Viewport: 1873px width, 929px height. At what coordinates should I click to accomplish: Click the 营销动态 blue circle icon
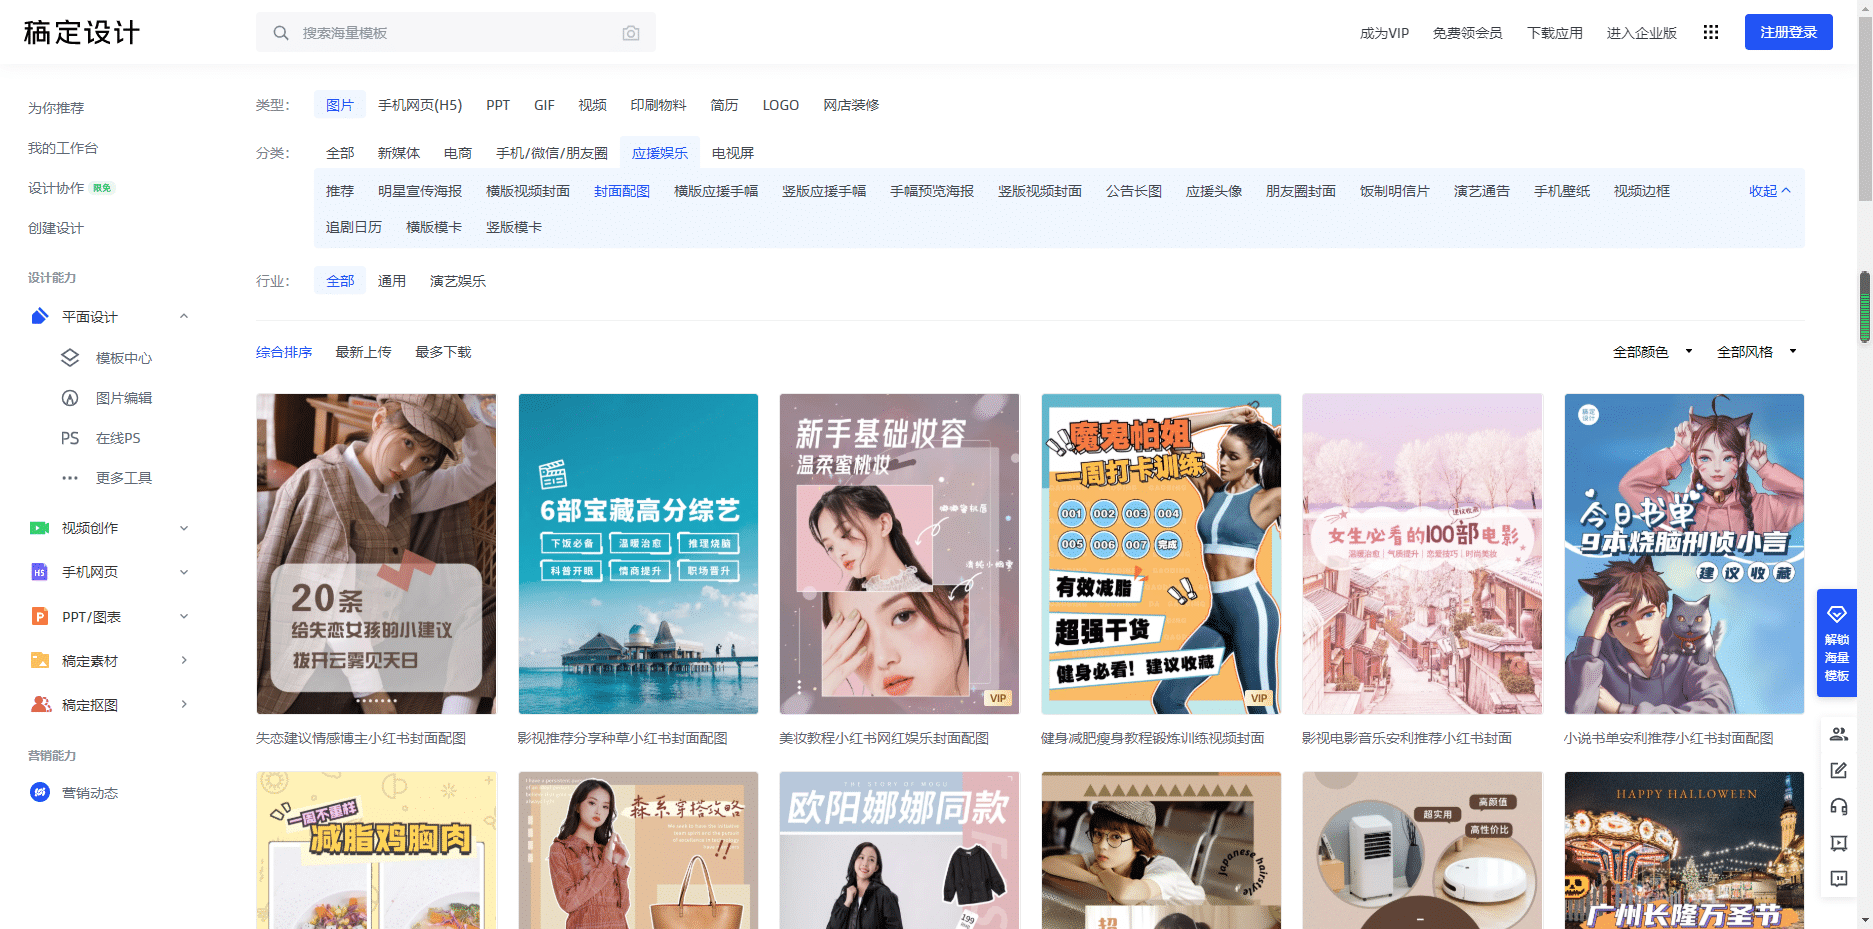pos(40,793)
